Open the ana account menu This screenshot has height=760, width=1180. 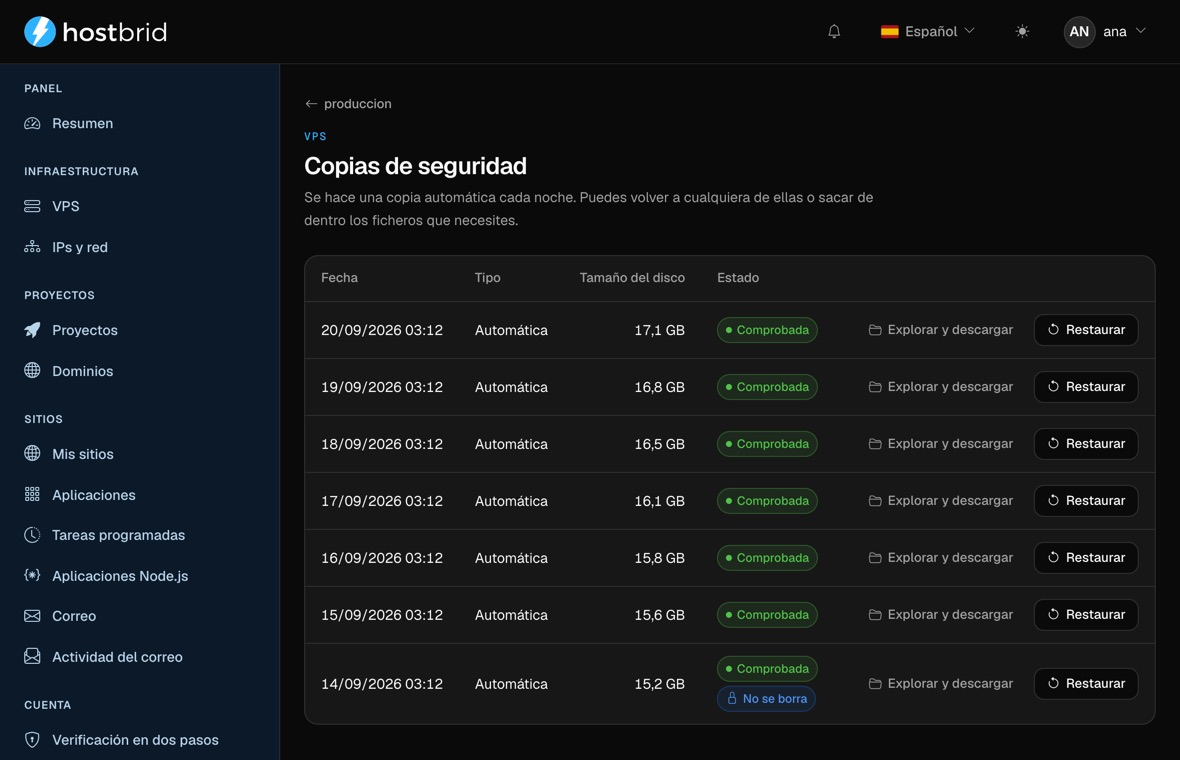click(x=1105, y=32)
